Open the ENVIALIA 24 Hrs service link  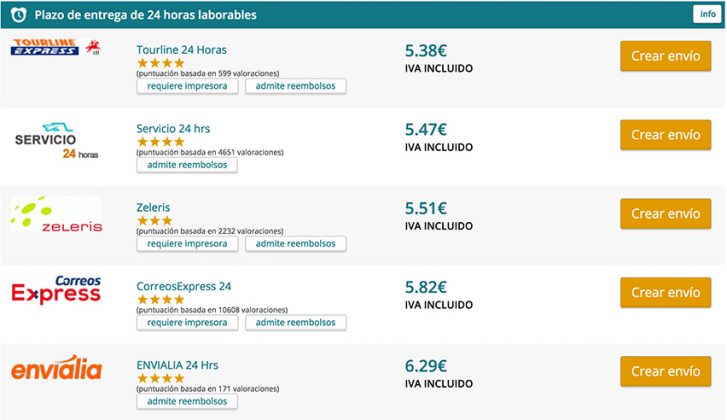(x=177, y=365)
